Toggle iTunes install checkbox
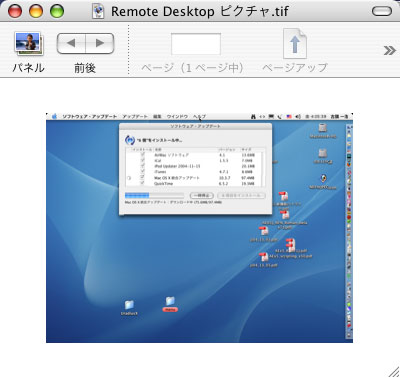The width and height of the screenshot is (400, 378). pyautogui.click(x=142, y=172)
